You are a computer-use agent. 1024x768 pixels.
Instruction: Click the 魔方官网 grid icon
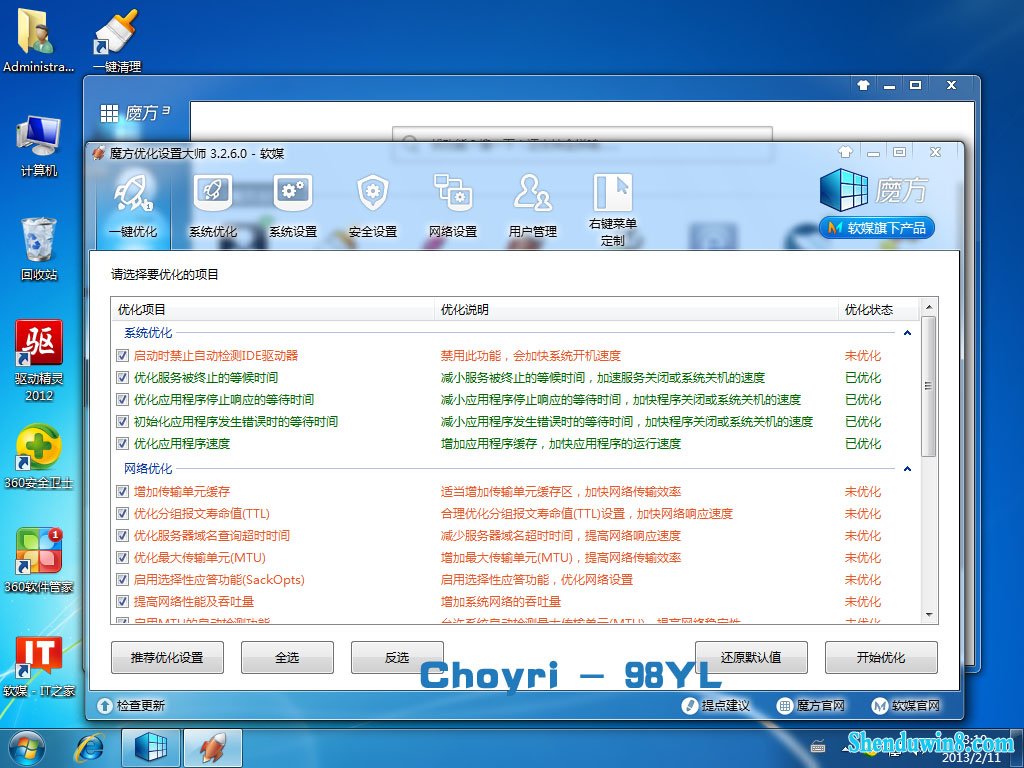(x=784, y=706)
